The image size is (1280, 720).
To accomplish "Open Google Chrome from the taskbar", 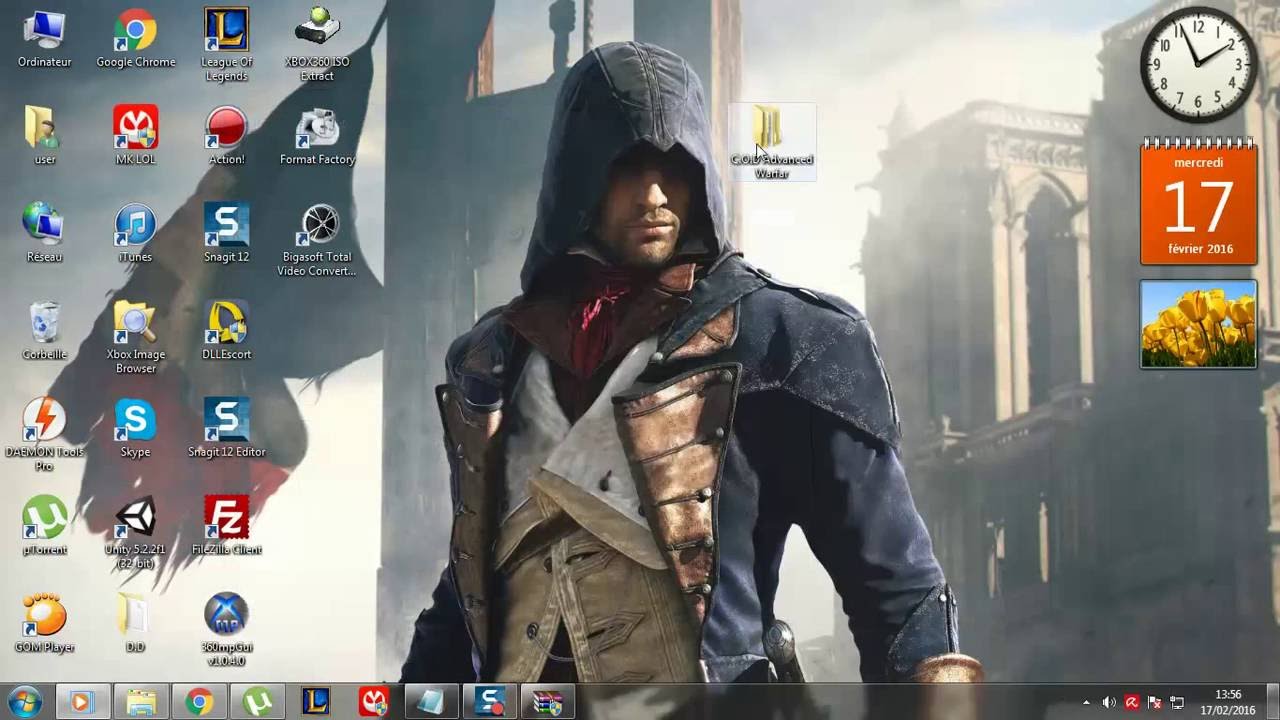I will [199, 703].
